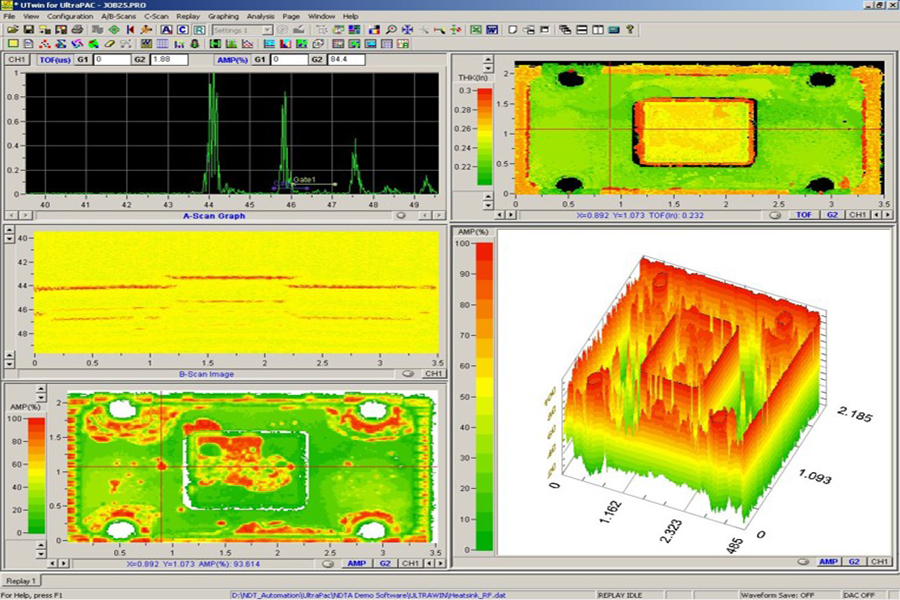Click the CH1 channel button top-left
900x600 pixels.
17,60
